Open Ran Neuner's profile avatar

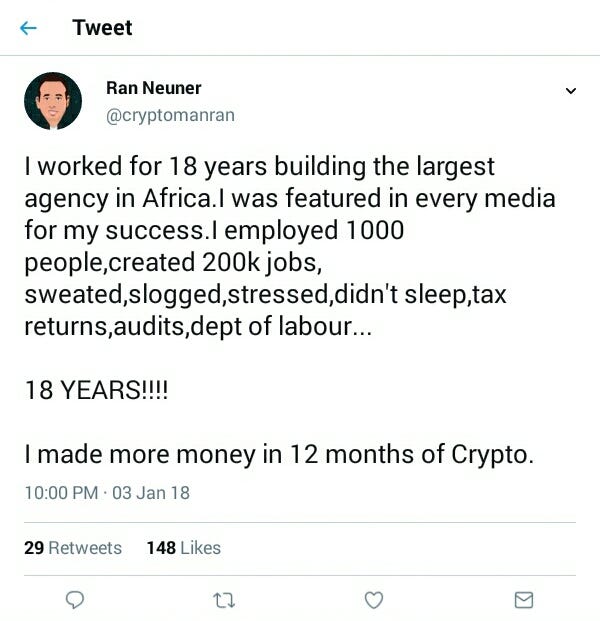pos(53,101)
